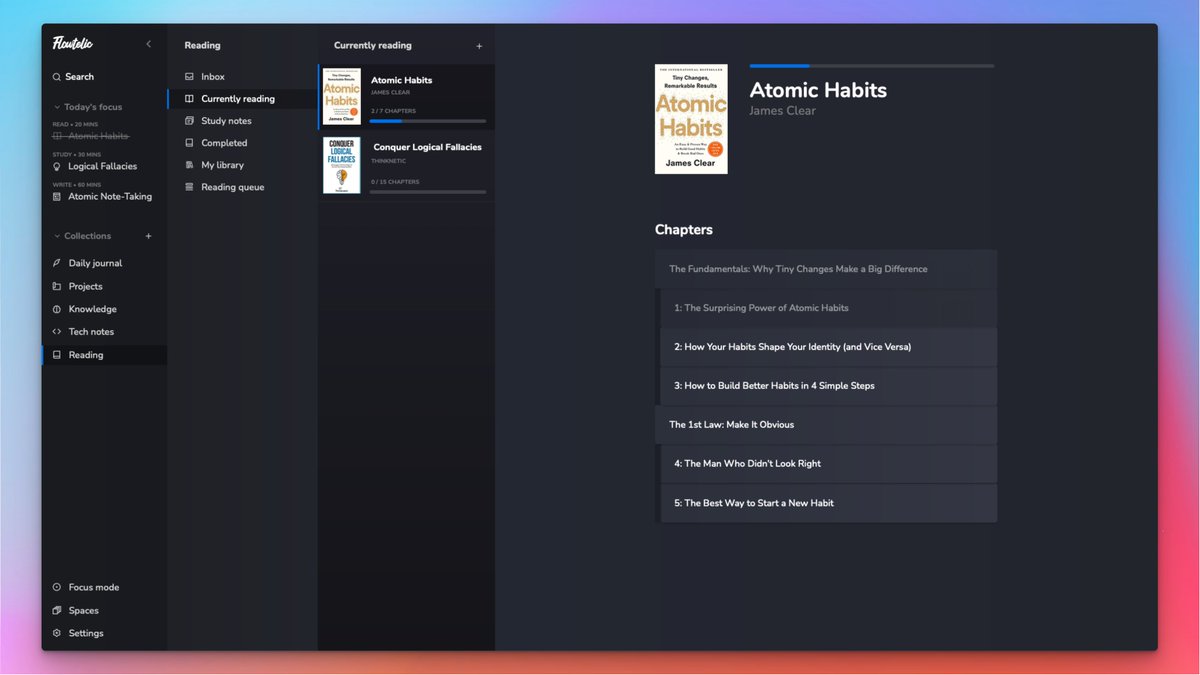Collapse the Today's focus section
This screenshot has width=1200, height=675.
point(57,107)
